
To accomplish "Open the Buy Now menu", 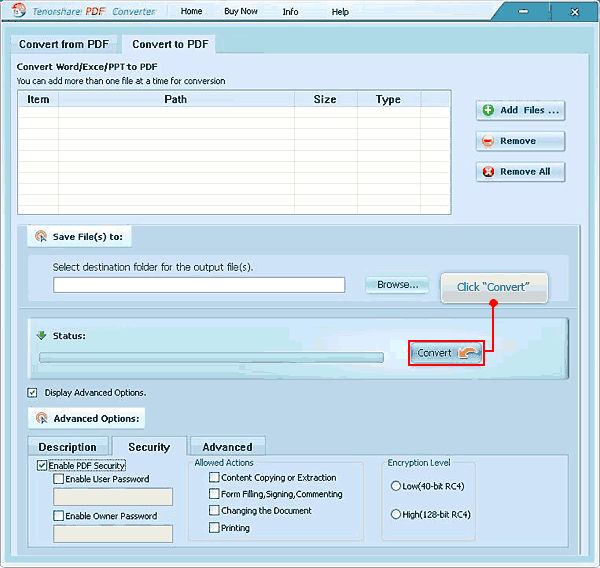I will [241, 11].
